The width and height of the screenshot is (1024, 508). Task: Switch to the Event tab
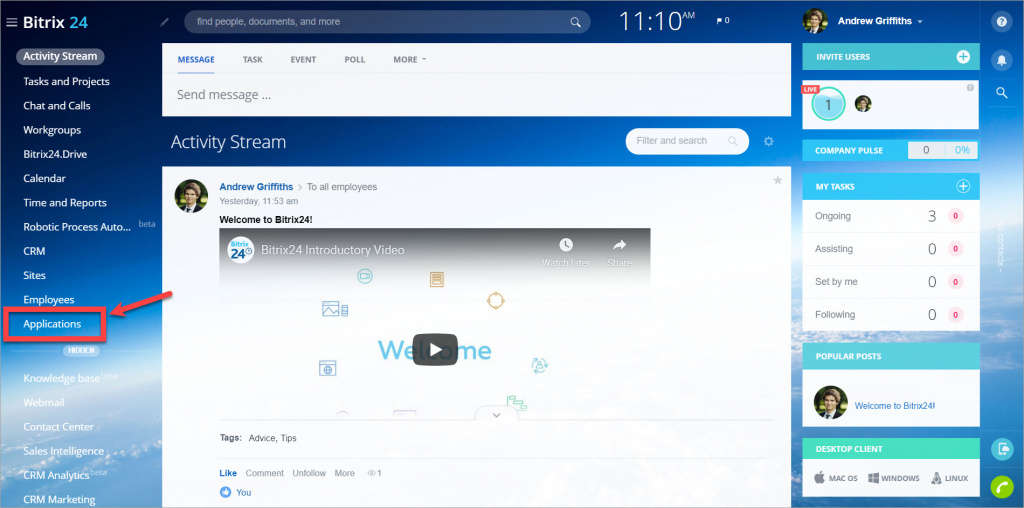tap(303, 59)
